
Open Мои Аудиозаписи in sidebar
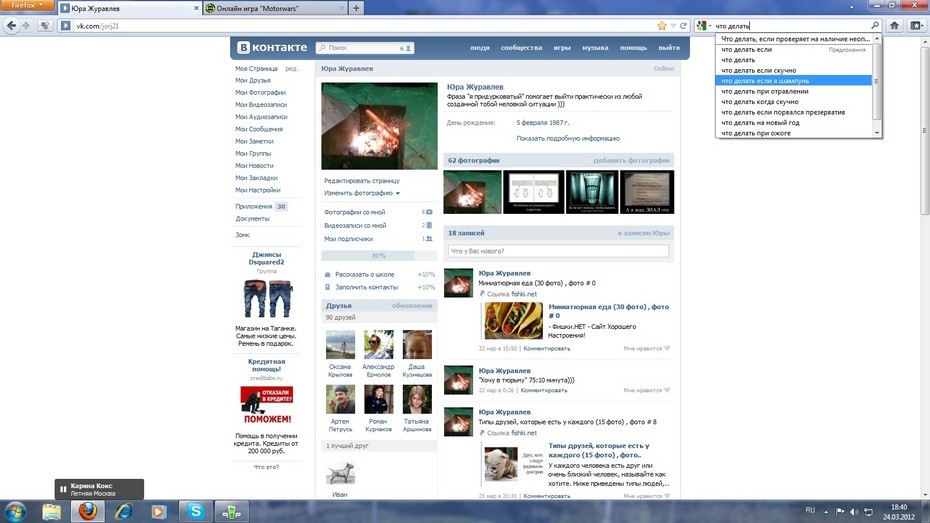[261, 117]
